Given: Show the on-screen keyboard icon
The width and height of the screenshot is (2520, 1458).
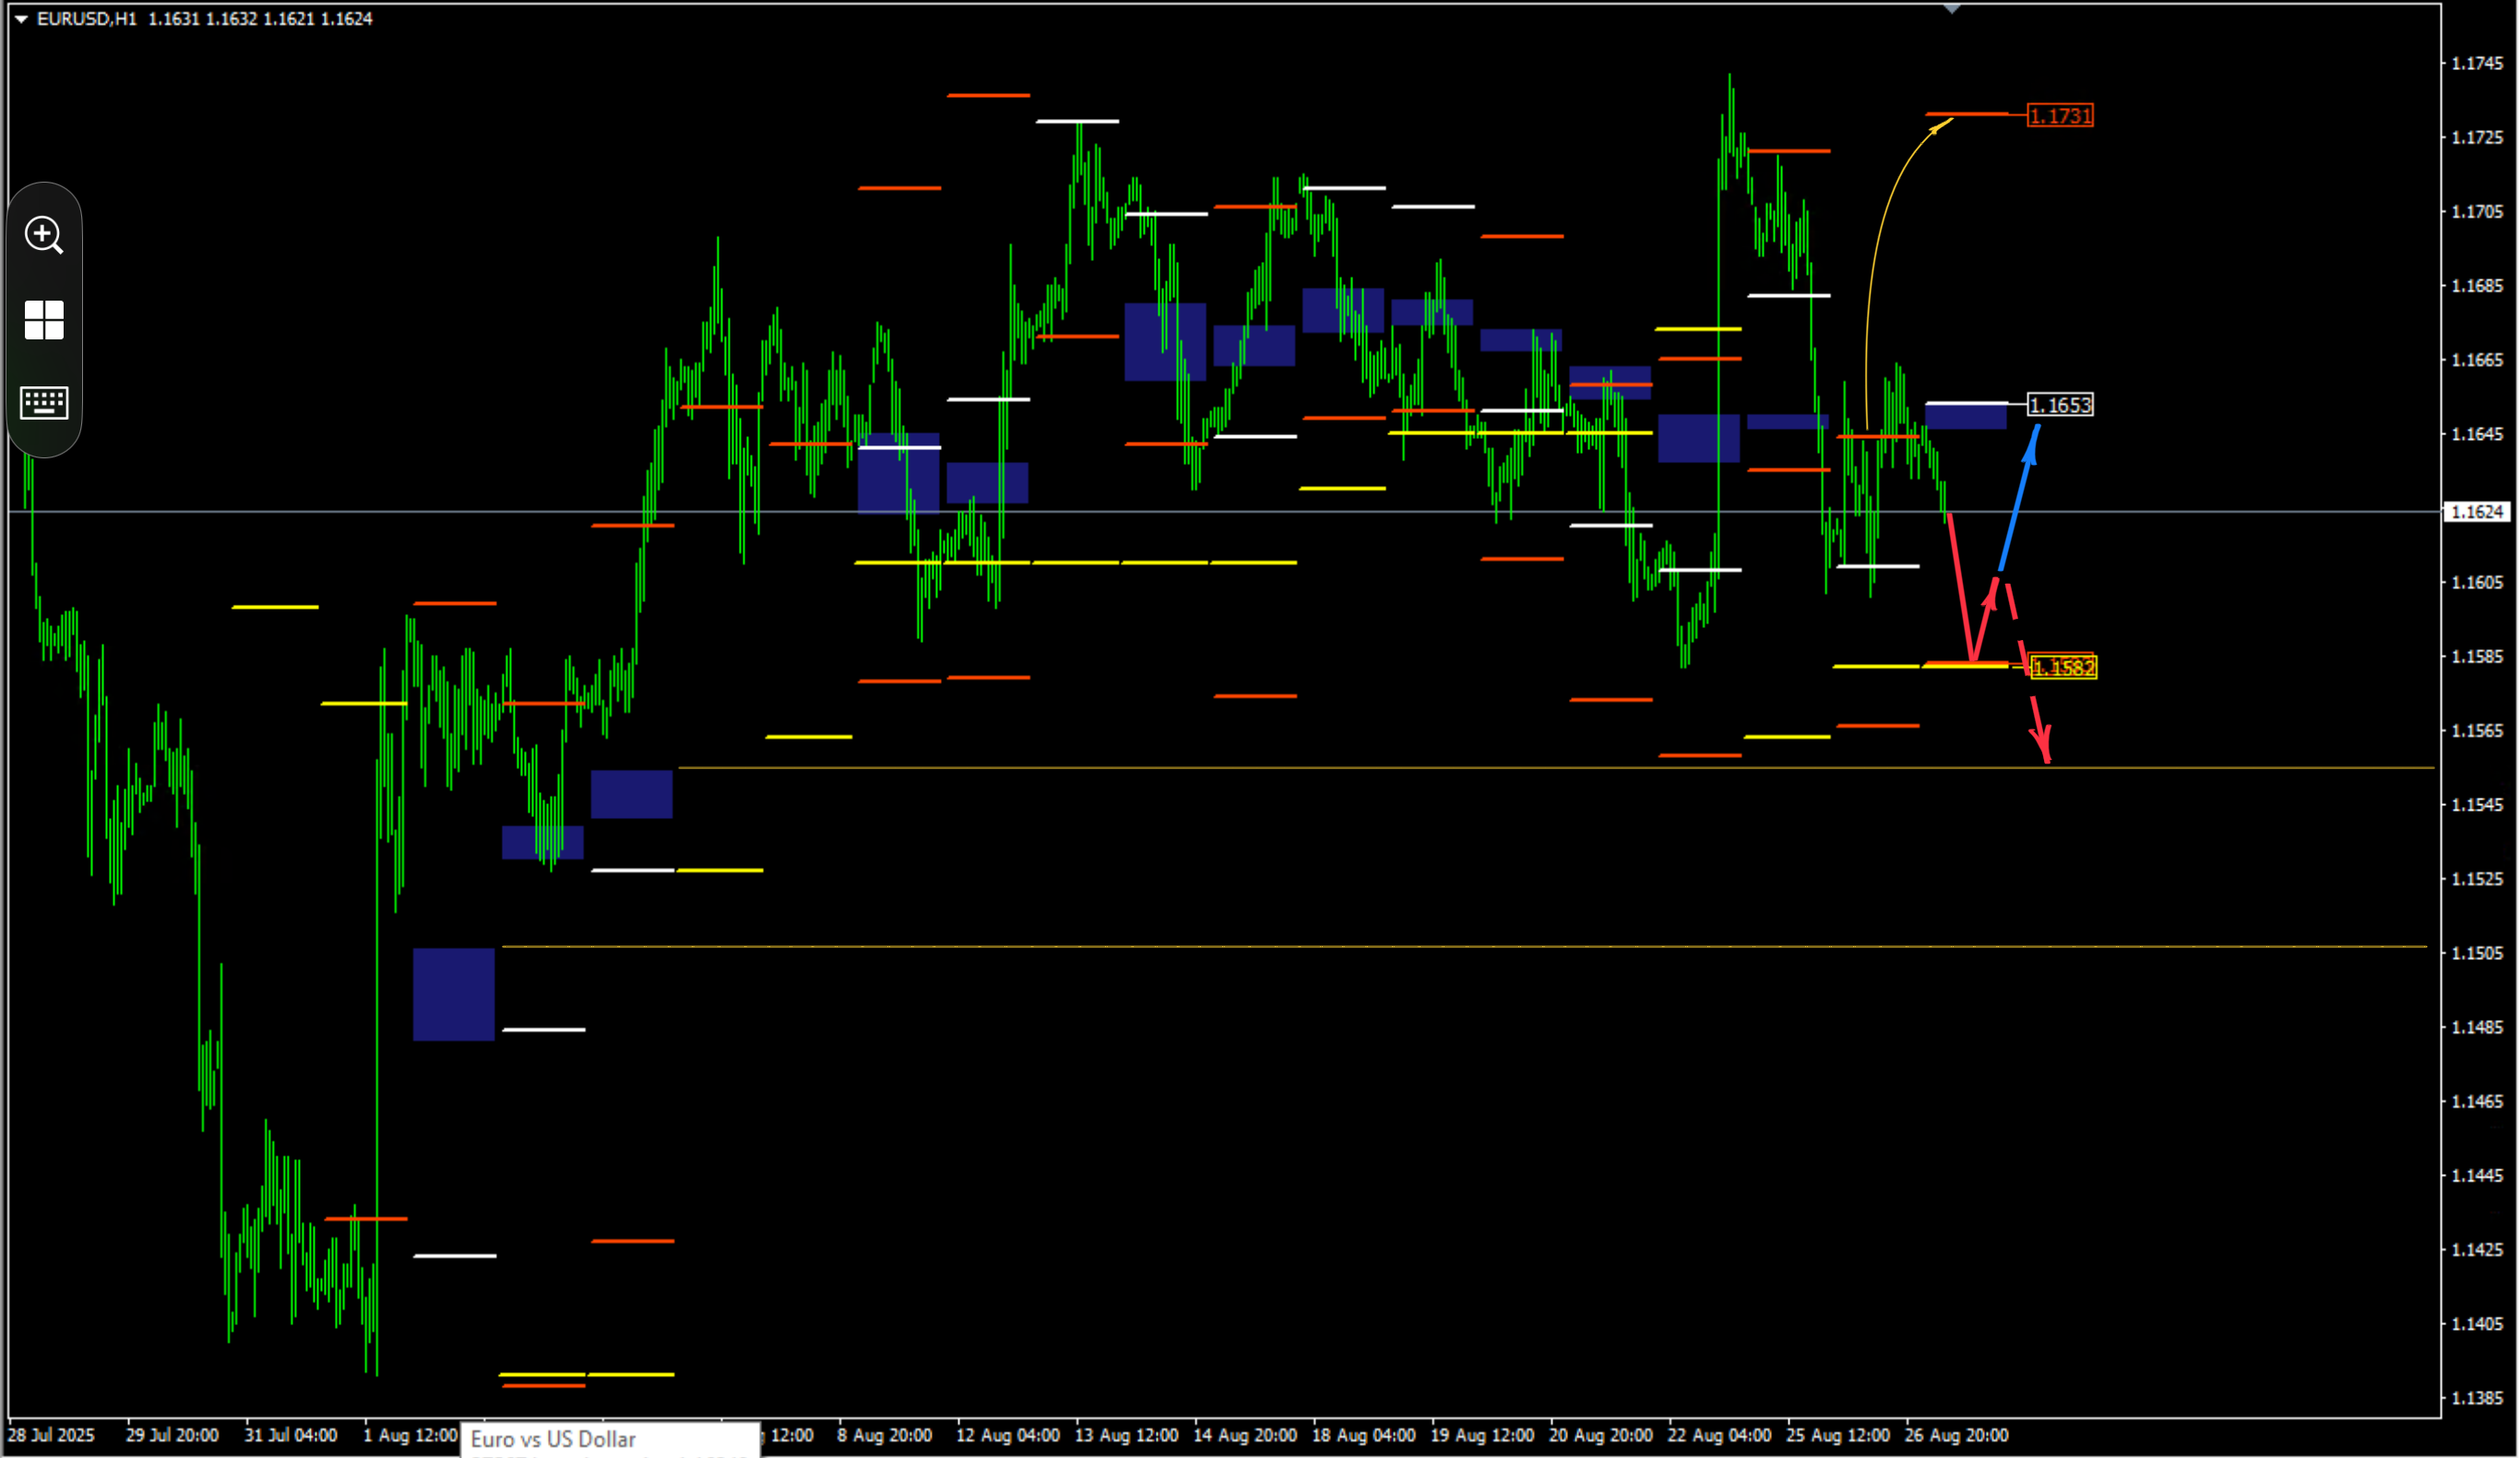Looking at the screenshot, I should click(44, 403).
